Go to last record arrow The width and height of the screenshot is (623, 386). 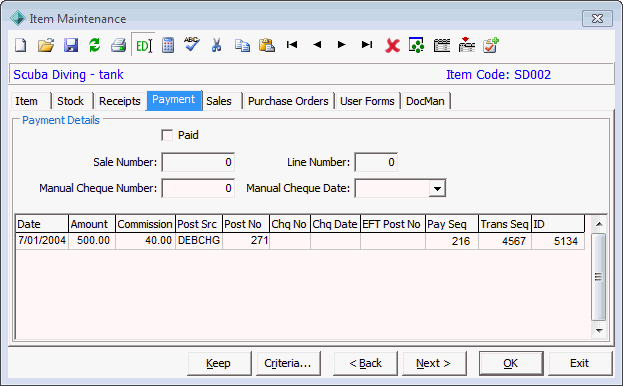click(367, 44)
